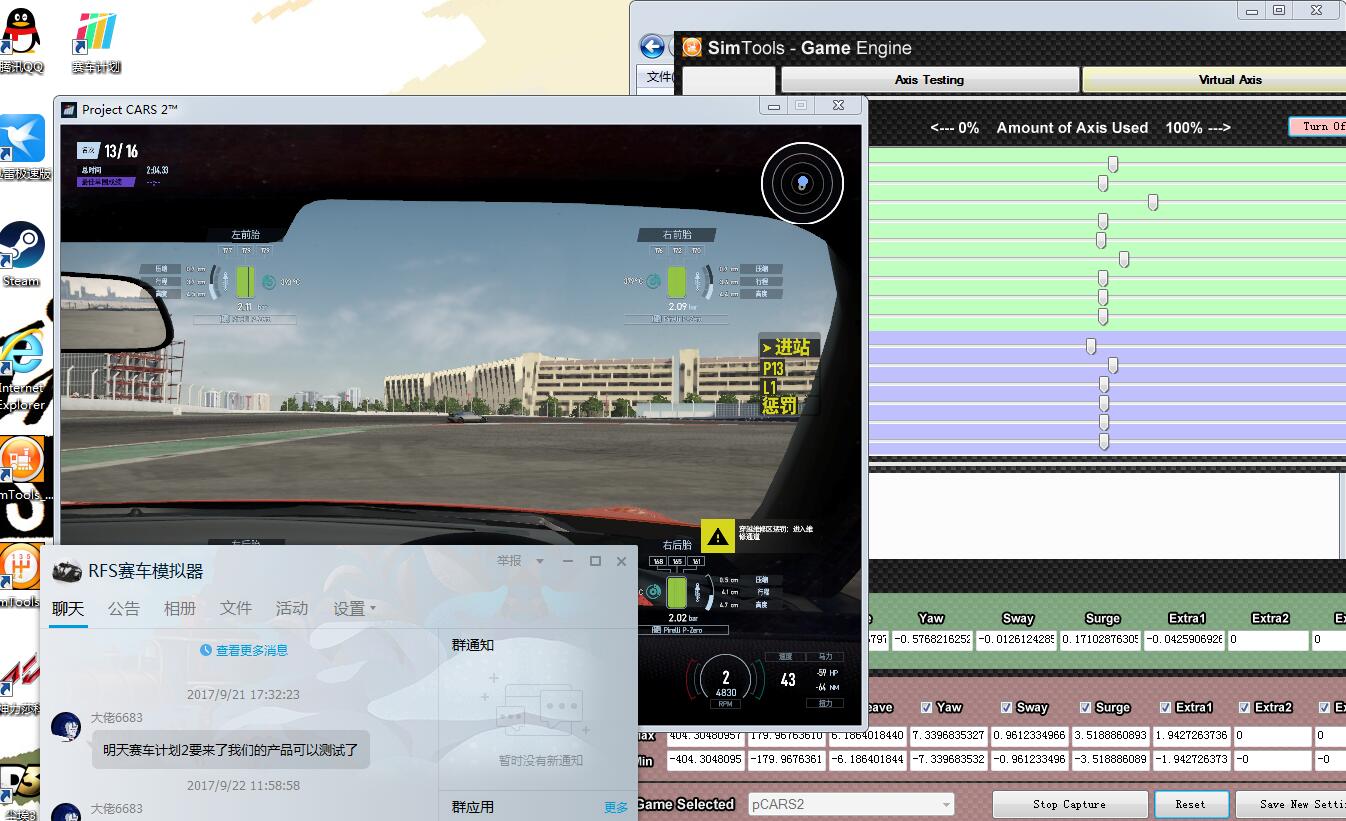The width and height of the screenshot is (1346, 821).
Task: Click the Reset button
Action: [1190, 804]
